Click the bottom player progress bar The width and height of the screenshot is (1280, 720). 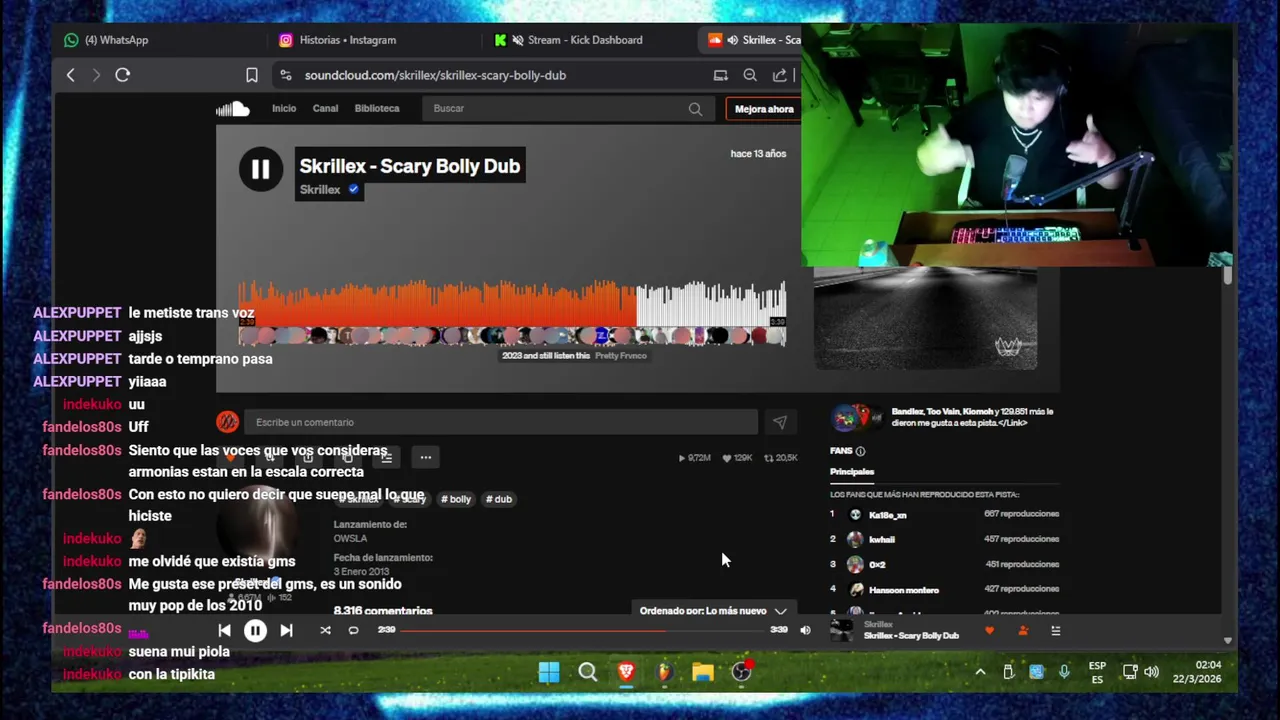(583, 630)
